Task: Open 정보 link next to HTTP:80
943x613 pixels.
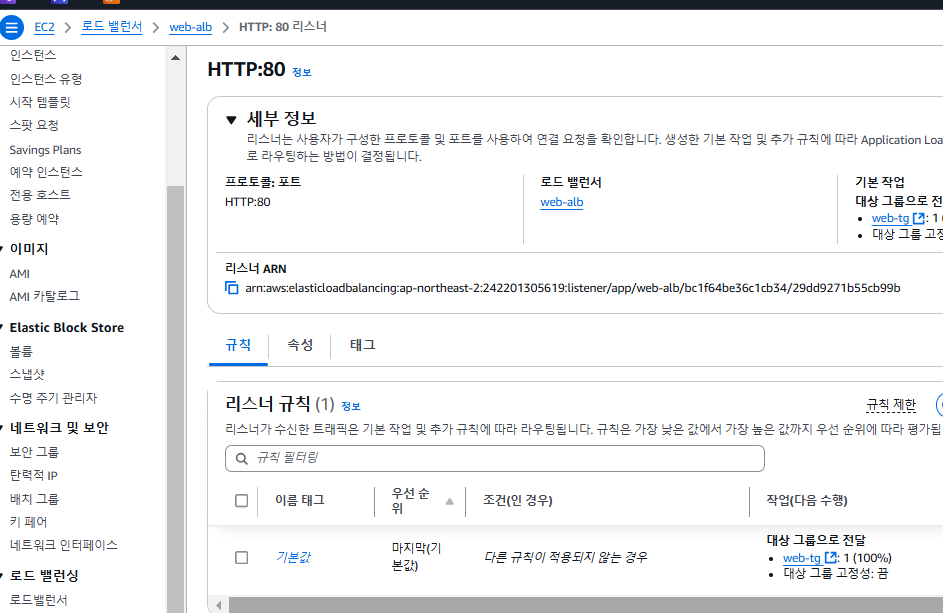Action: coord(302,72)
